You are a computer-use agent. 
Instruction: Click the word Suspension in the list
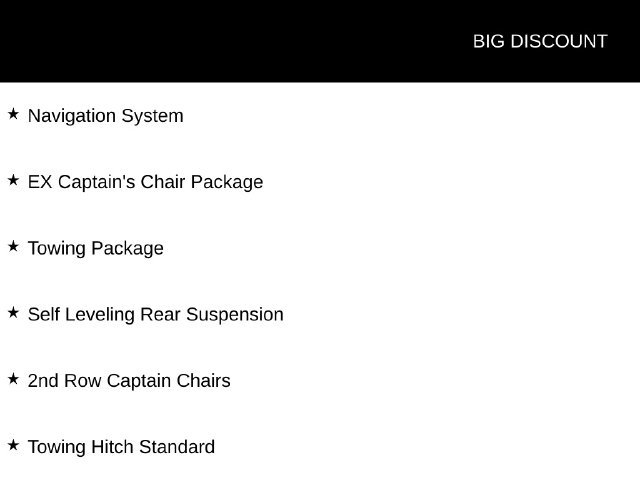[x=235, y=315]
